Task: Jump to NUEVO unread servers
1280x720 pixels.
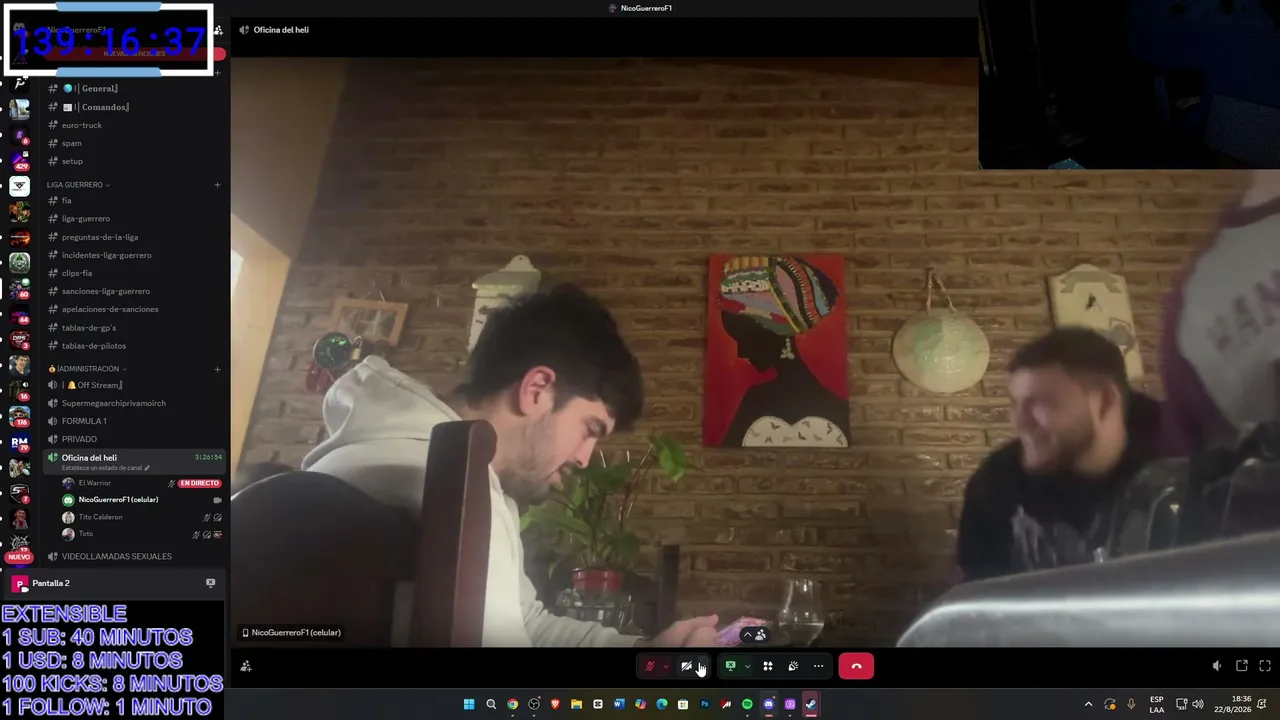Action: point(18,557)
